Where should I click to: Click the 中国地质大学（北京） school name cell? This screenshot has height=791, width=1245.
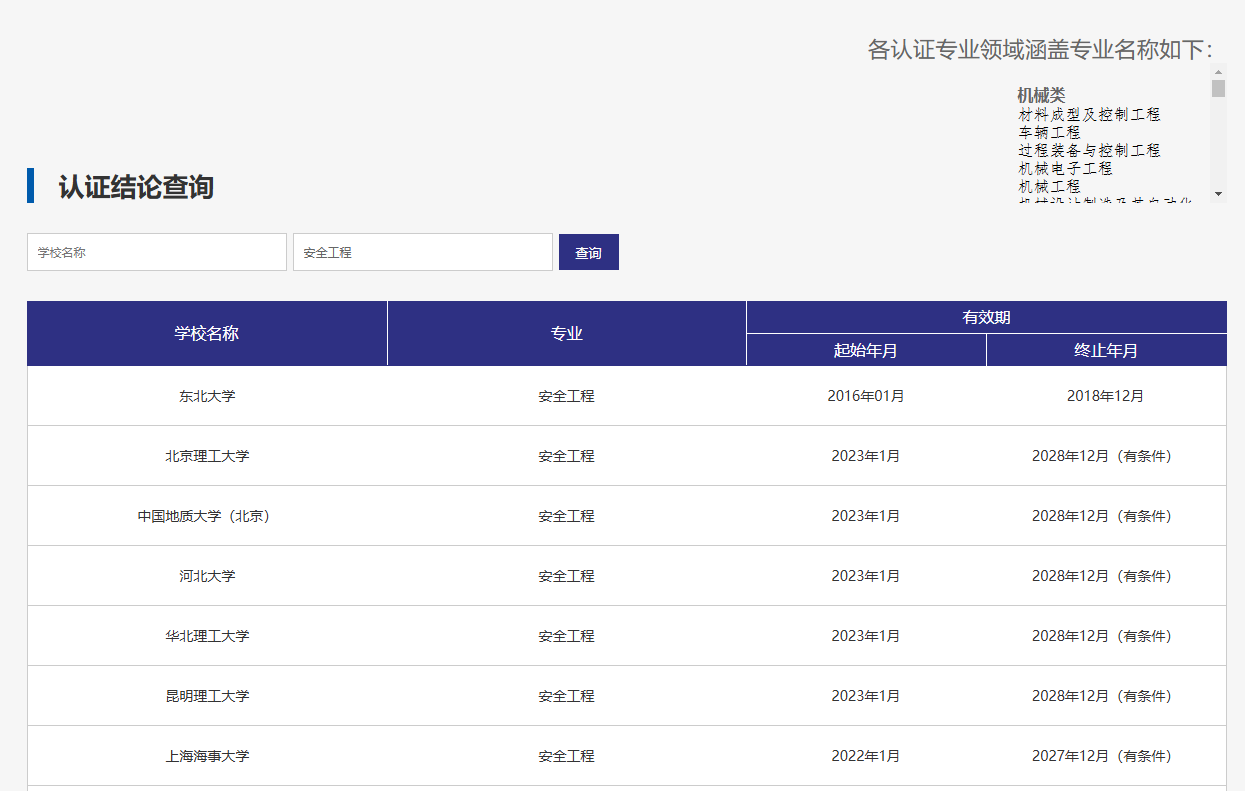[207, 516]
